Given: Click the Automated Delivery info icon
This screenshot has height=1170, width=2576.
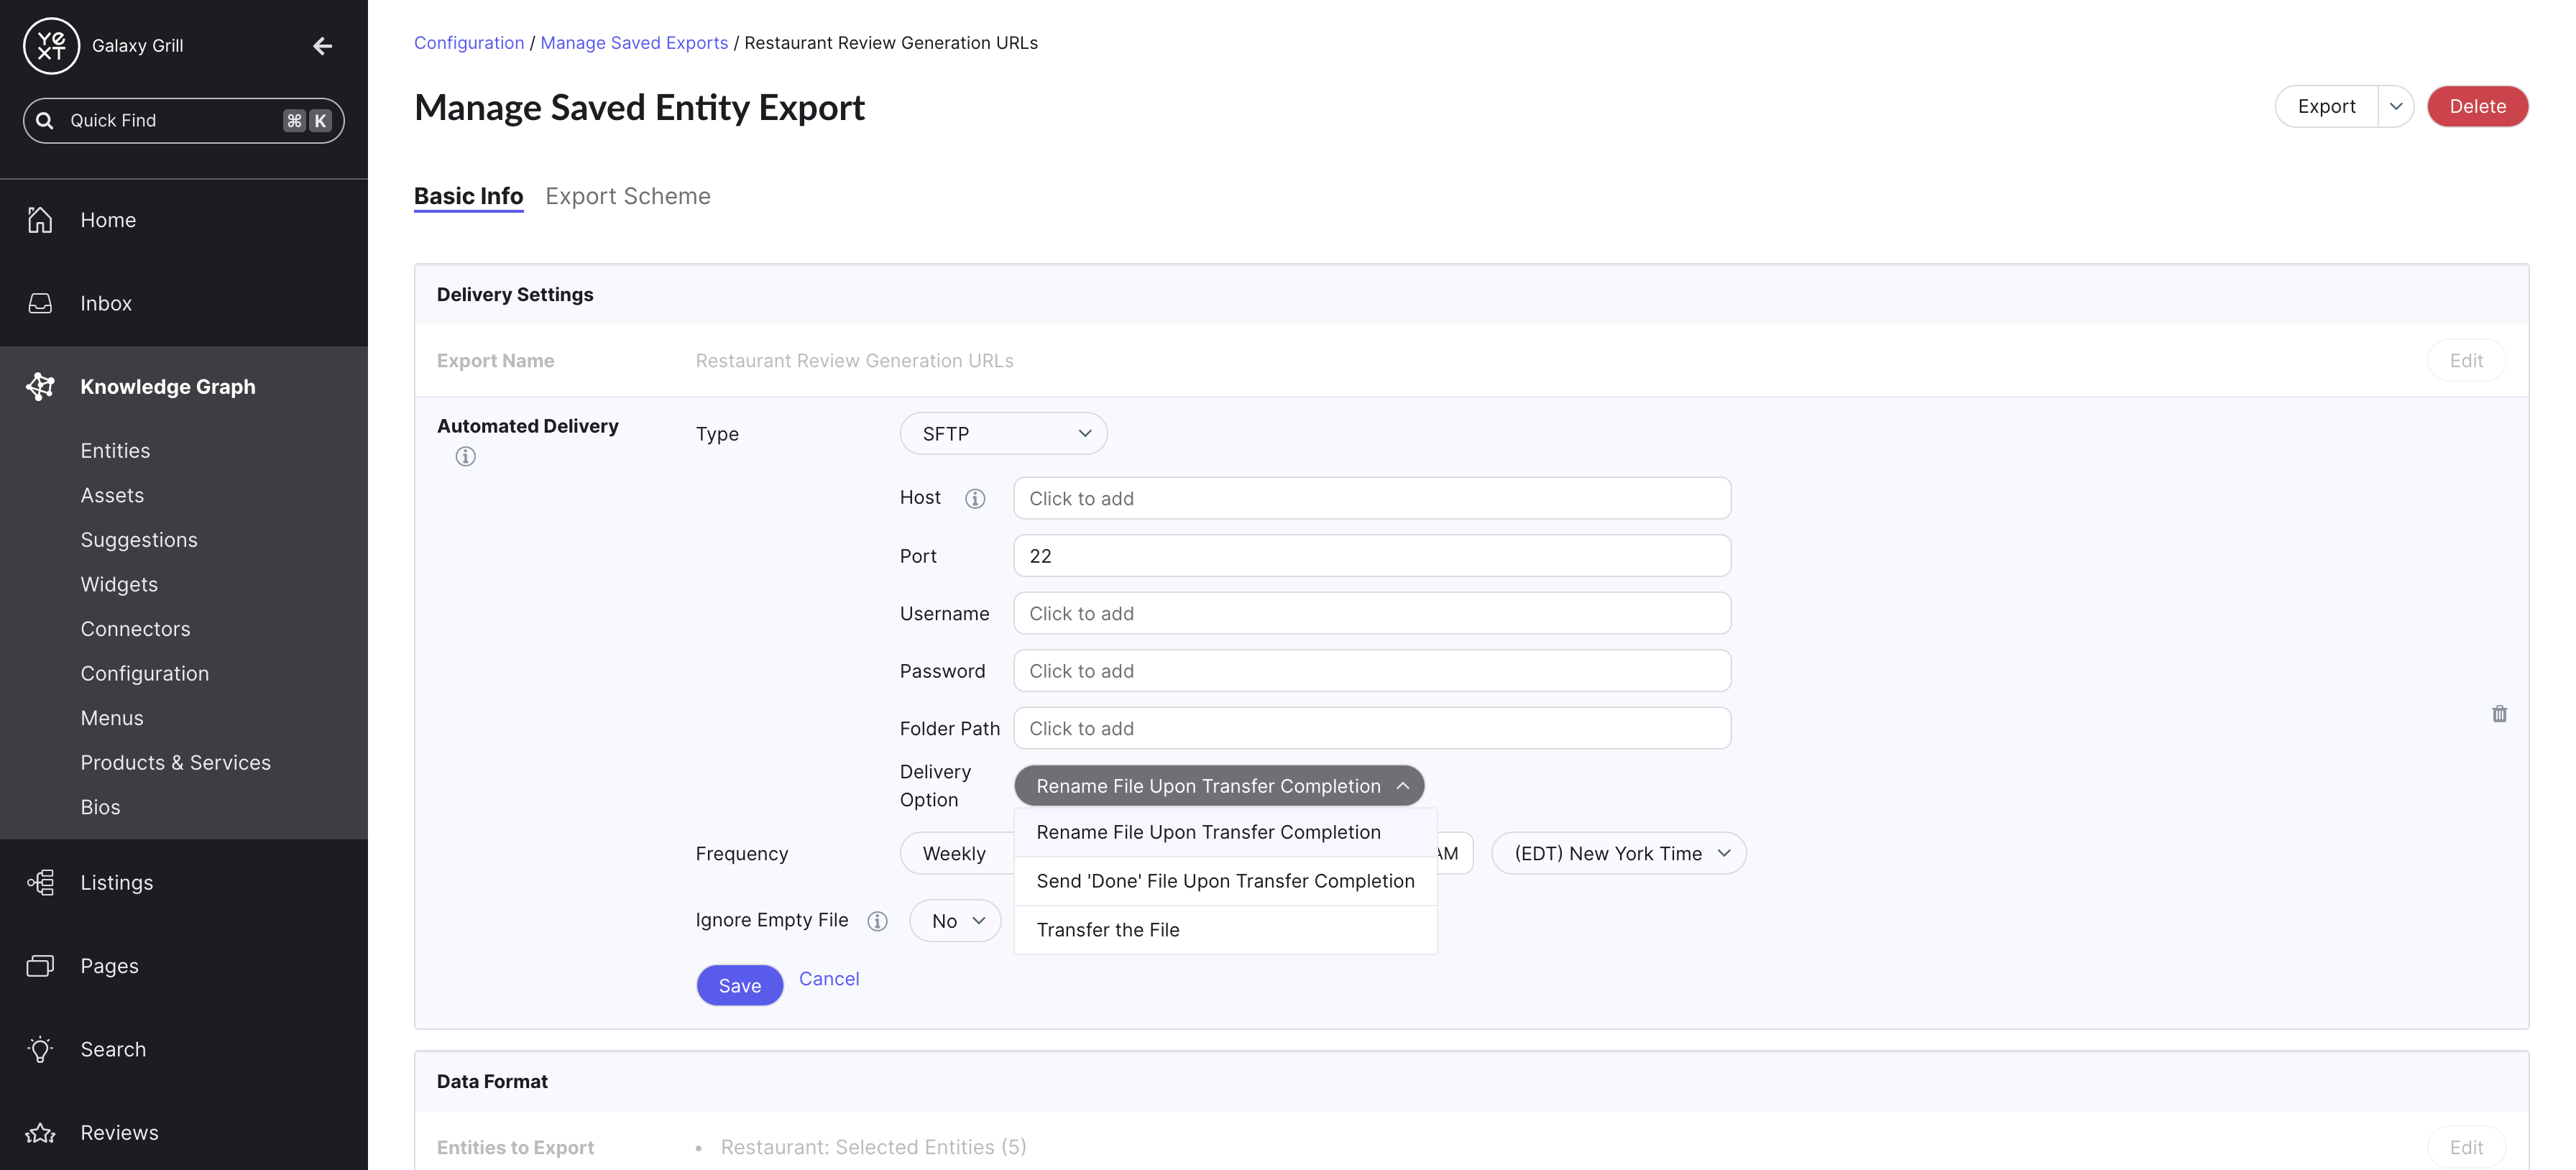Looking at the screenshot, I should (x=465, y=457).
